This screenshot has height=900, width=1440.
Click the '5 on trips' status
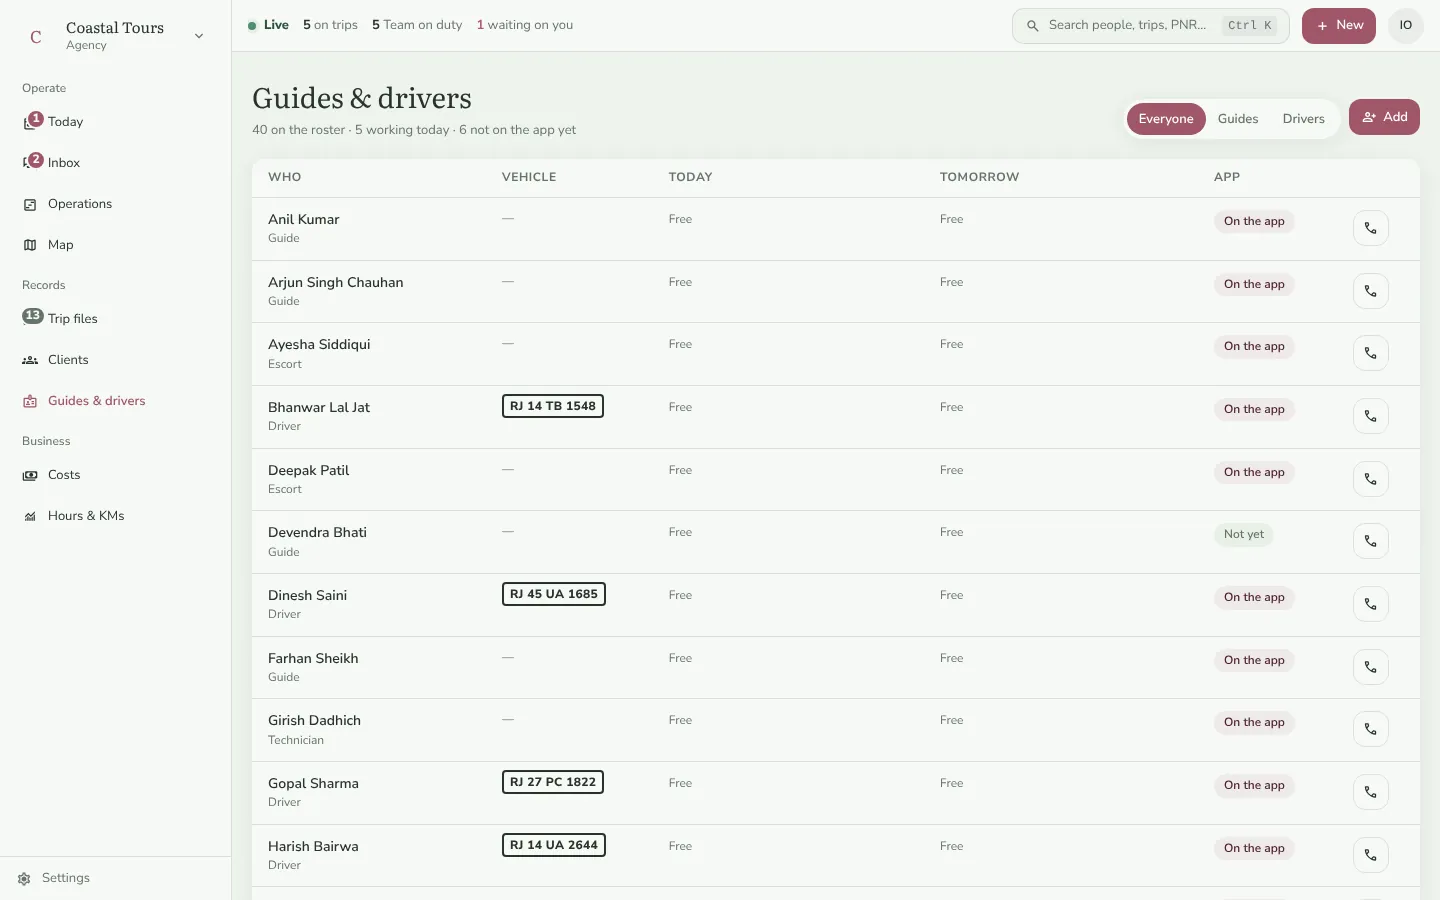tap(330, 25)
